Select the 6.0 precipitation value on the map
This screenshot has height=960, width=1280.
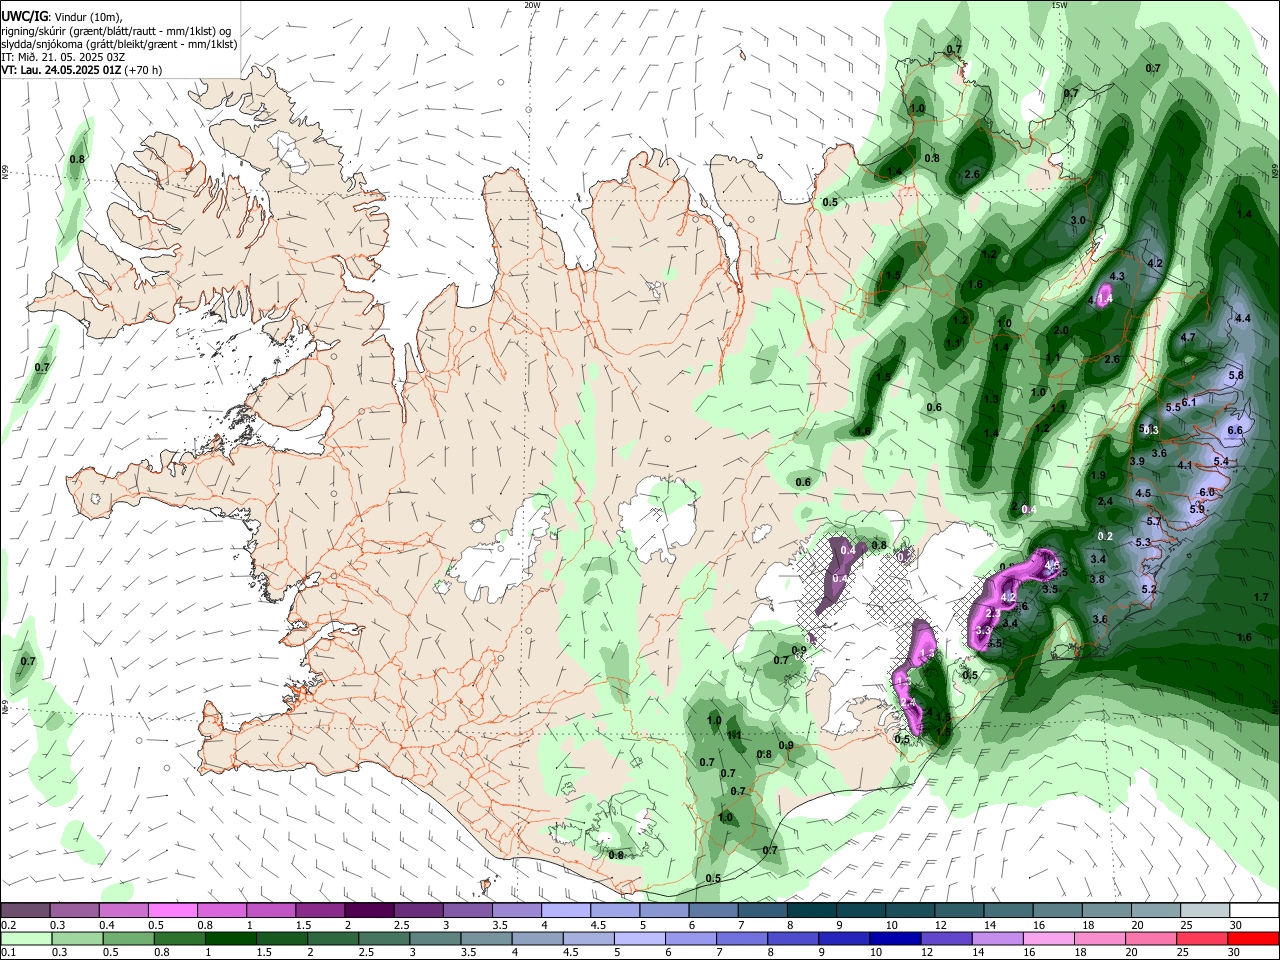1206,492
